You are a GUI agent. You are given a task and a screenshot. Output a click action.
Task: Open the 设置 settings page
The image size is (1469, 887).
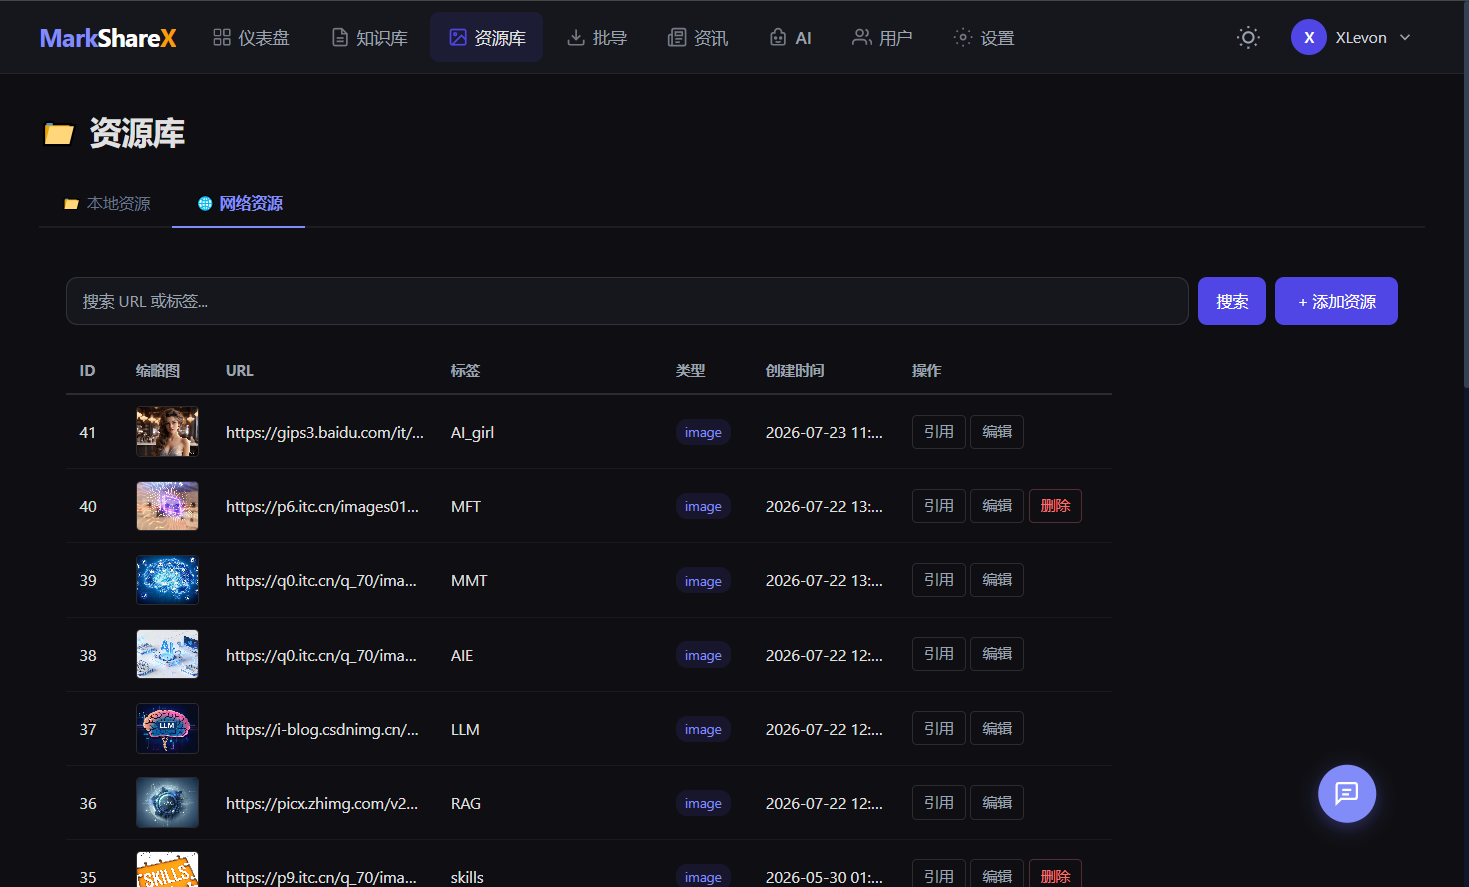pyautogui.click(x=984, y=38)
